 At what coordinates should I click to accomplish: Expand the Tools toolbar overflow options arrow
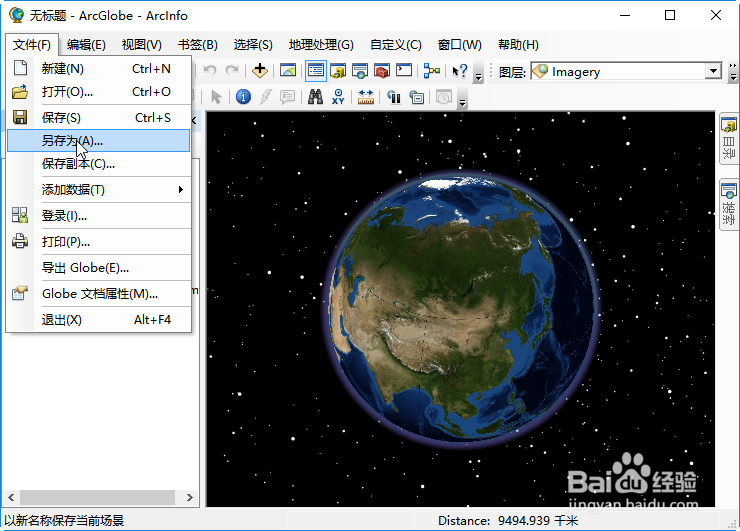tap(463, 103)
